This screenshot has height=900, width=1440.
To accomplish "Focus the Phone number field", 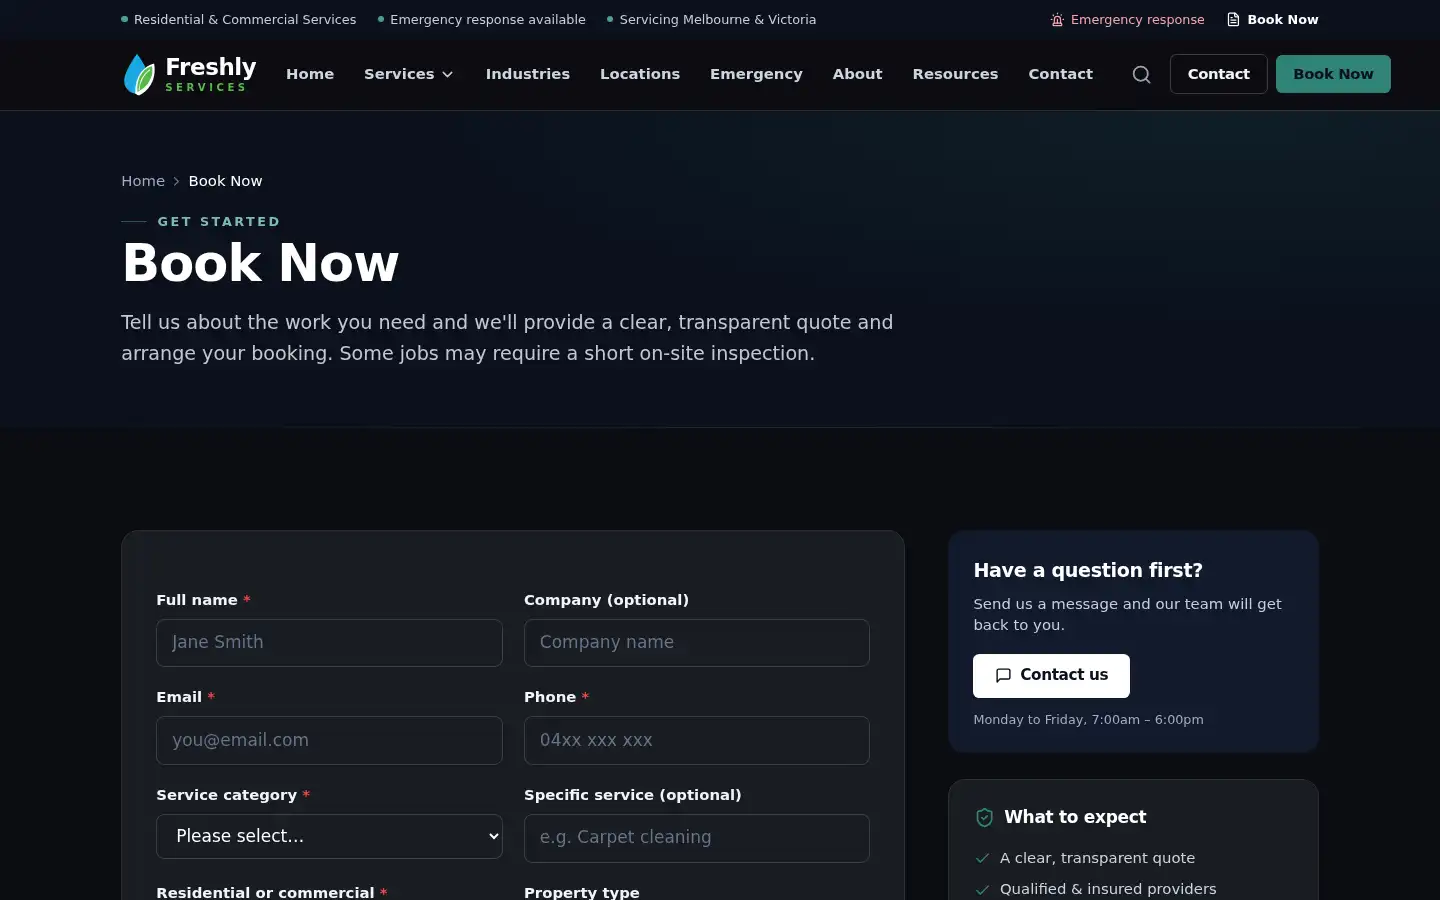I will [697, 741].
